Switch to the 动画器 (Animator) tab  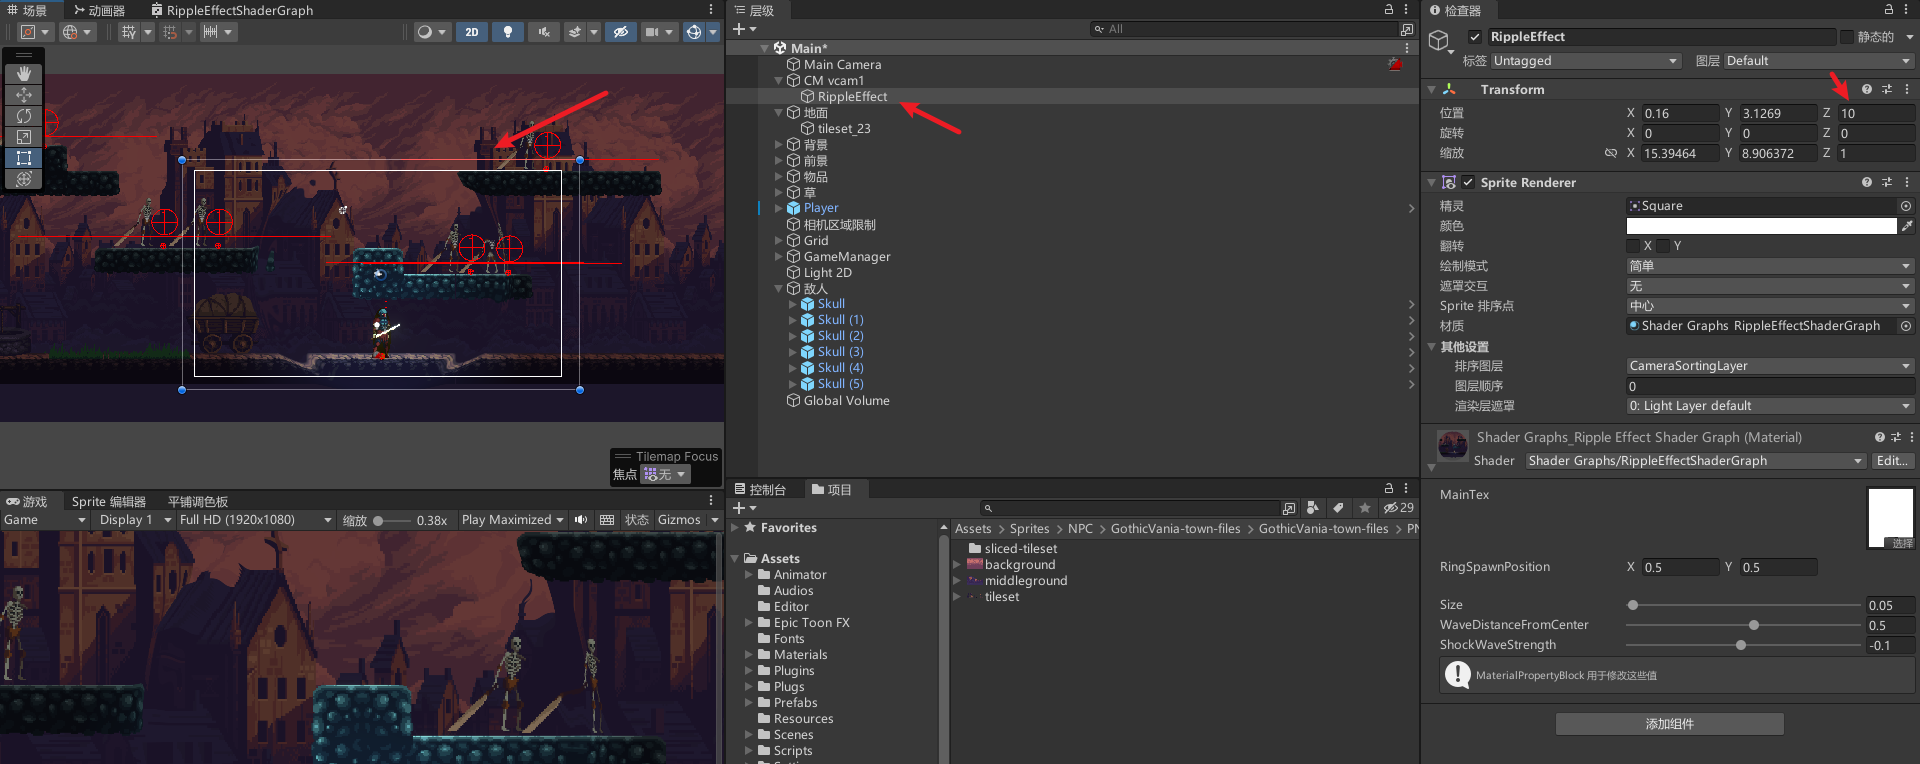pyautogui.click(x=99, y=10)
